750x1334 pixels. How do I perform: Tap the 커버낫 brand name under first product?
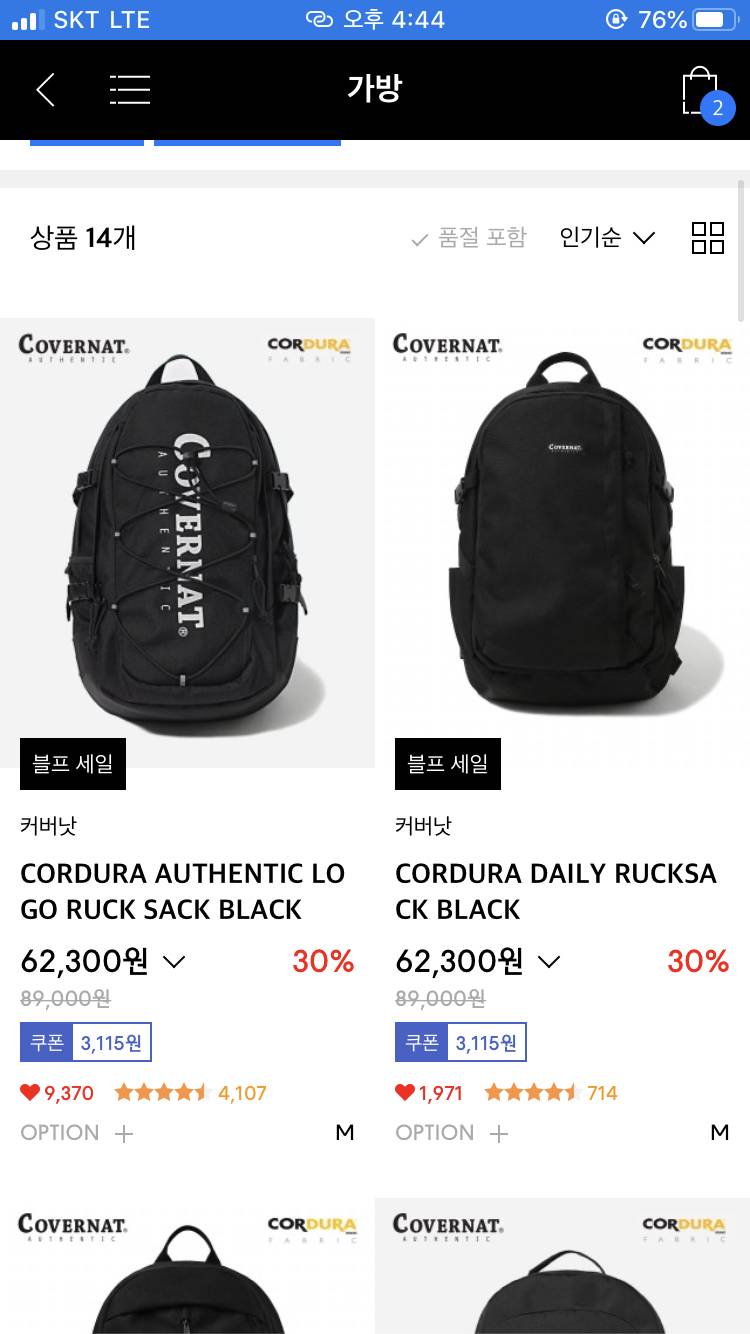(48, 826)
